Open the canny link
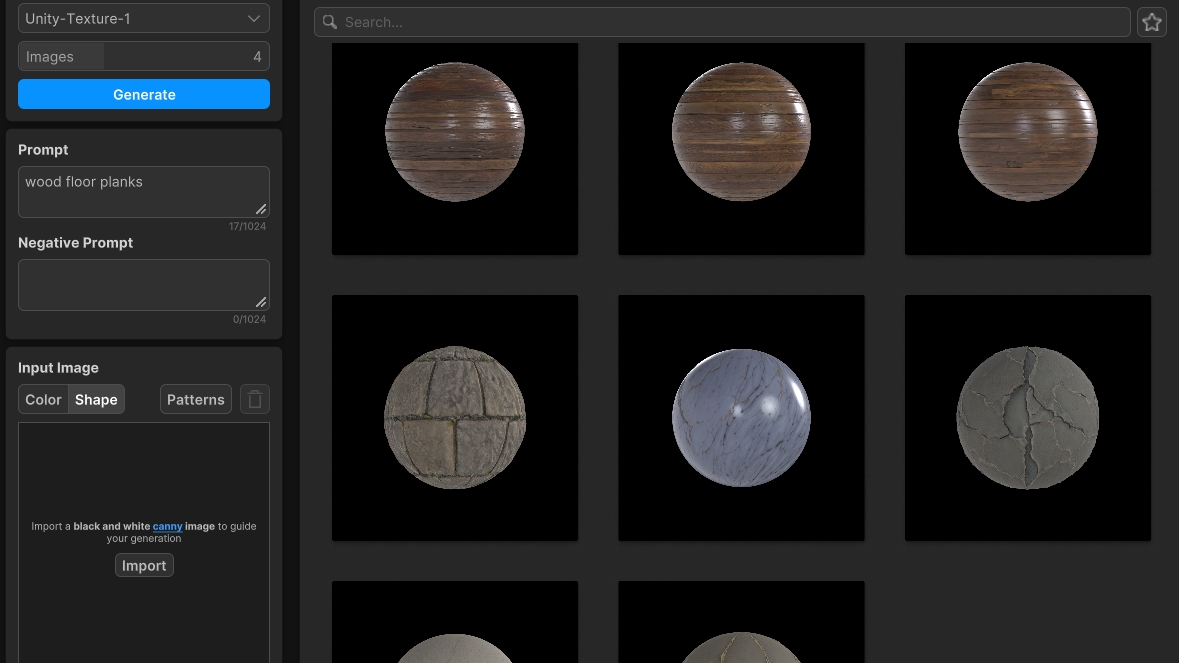The image size is (1179, 663). [x=168, y=526]
